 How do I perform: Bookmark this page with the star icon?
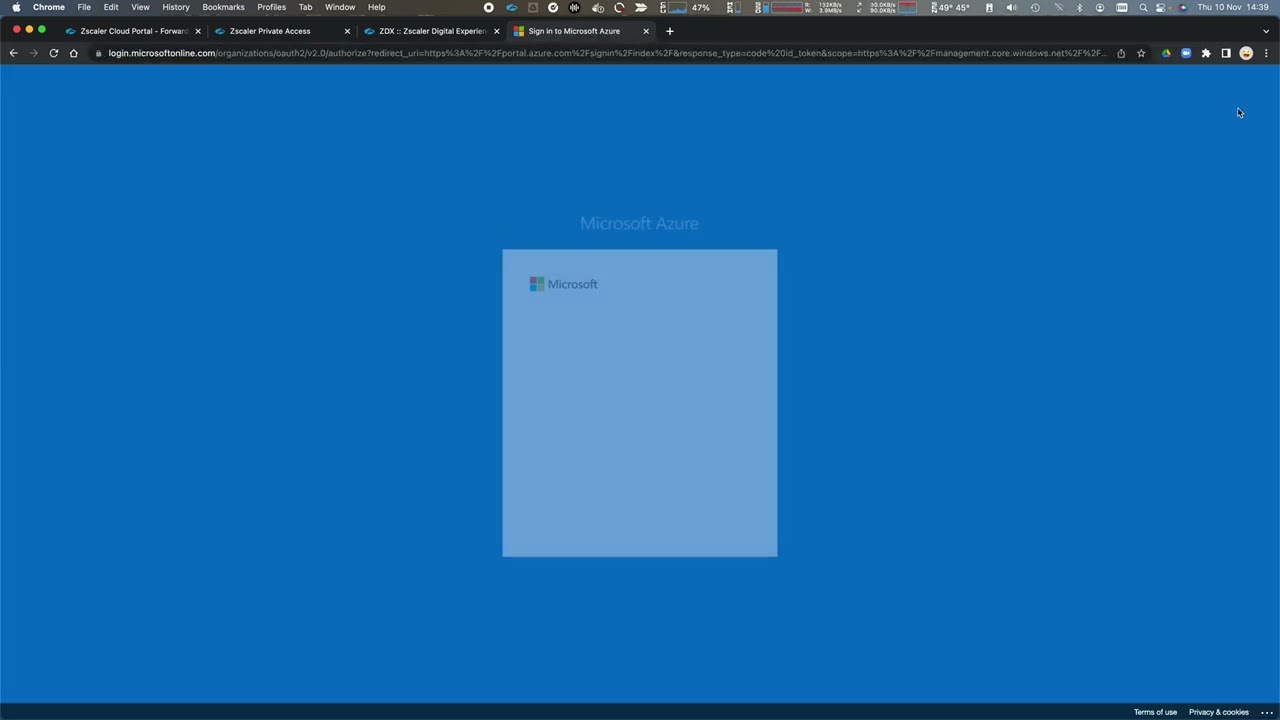(x=1141, y=53)
